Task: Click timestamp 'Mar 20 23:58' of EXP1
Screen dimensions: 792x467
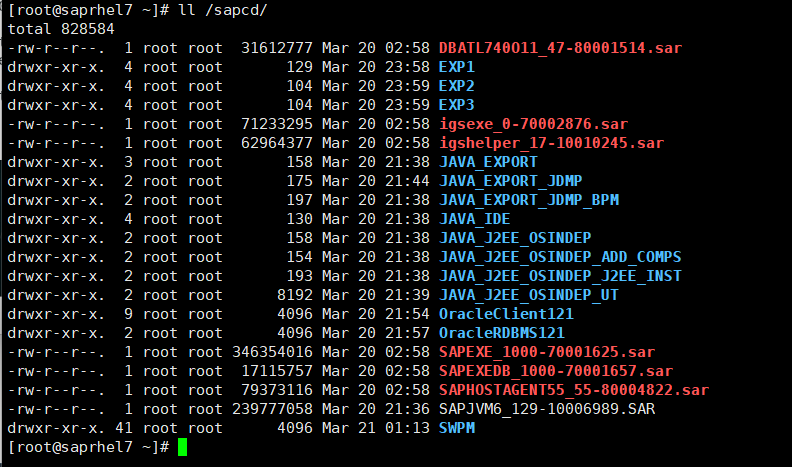Action: 376,67
